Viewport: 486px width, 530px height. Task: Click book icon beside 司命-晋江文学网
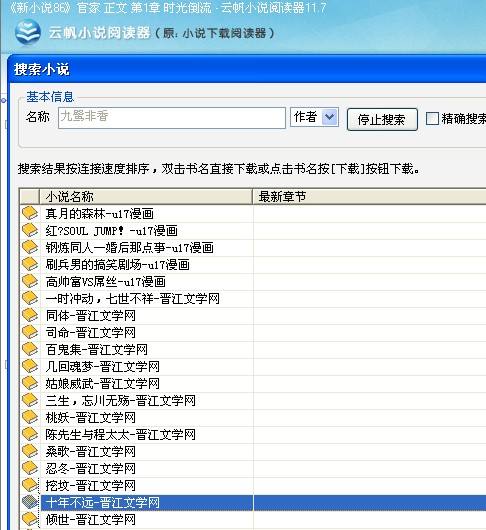click(x=30, y=332)
